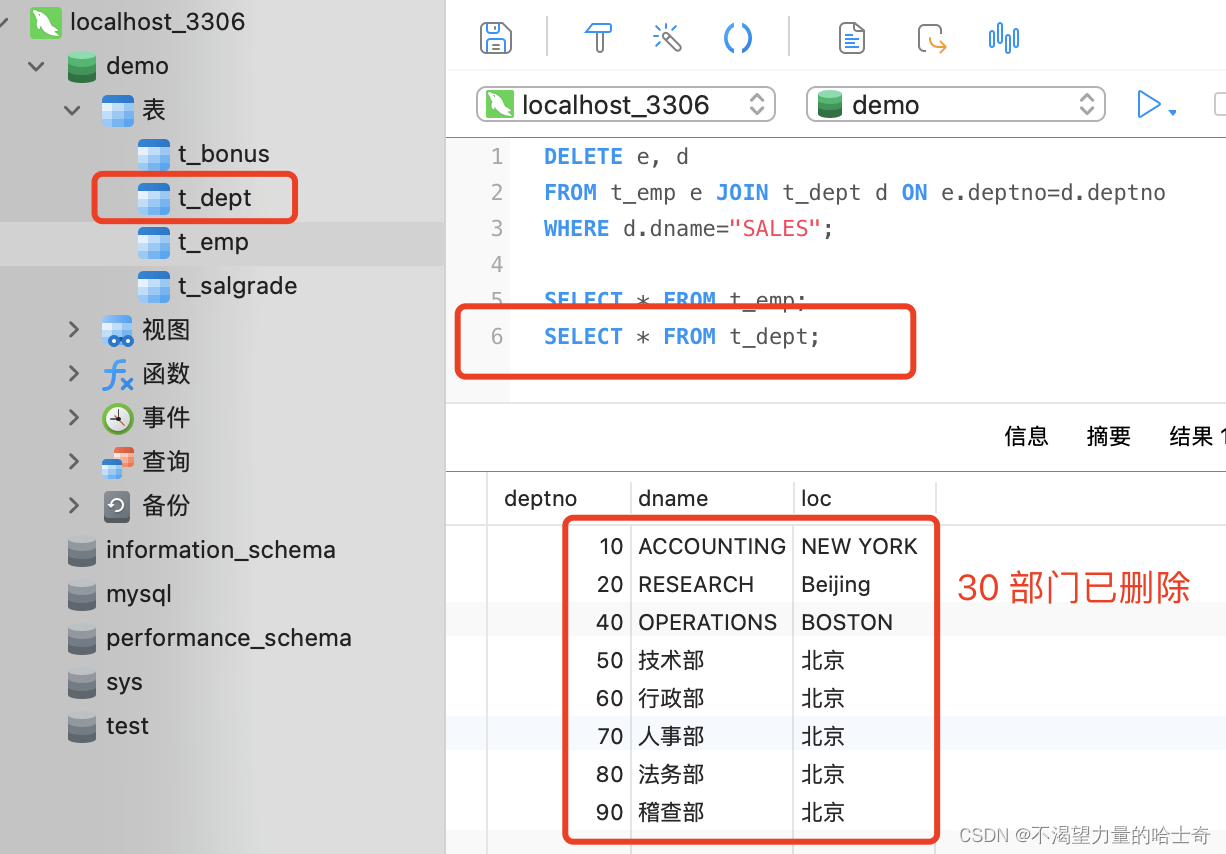1226x854 pixels.
Task: Click the BOSTON cell
Action: point(847,622)
